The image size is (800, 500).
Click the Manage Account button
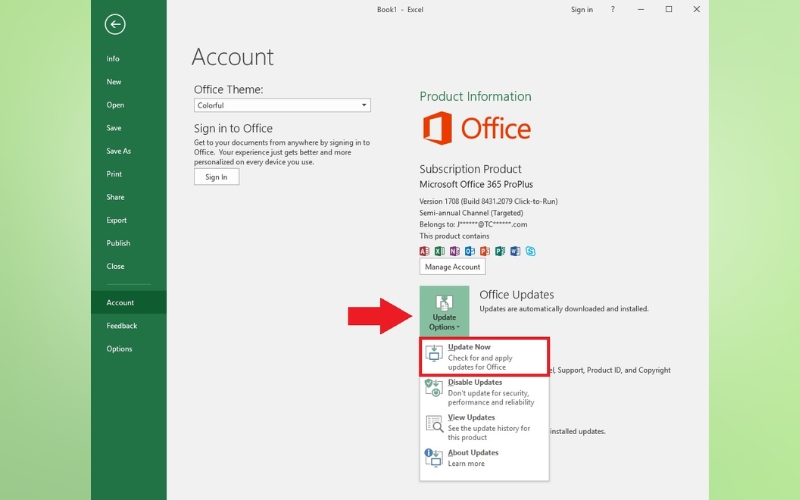(452, 267)
